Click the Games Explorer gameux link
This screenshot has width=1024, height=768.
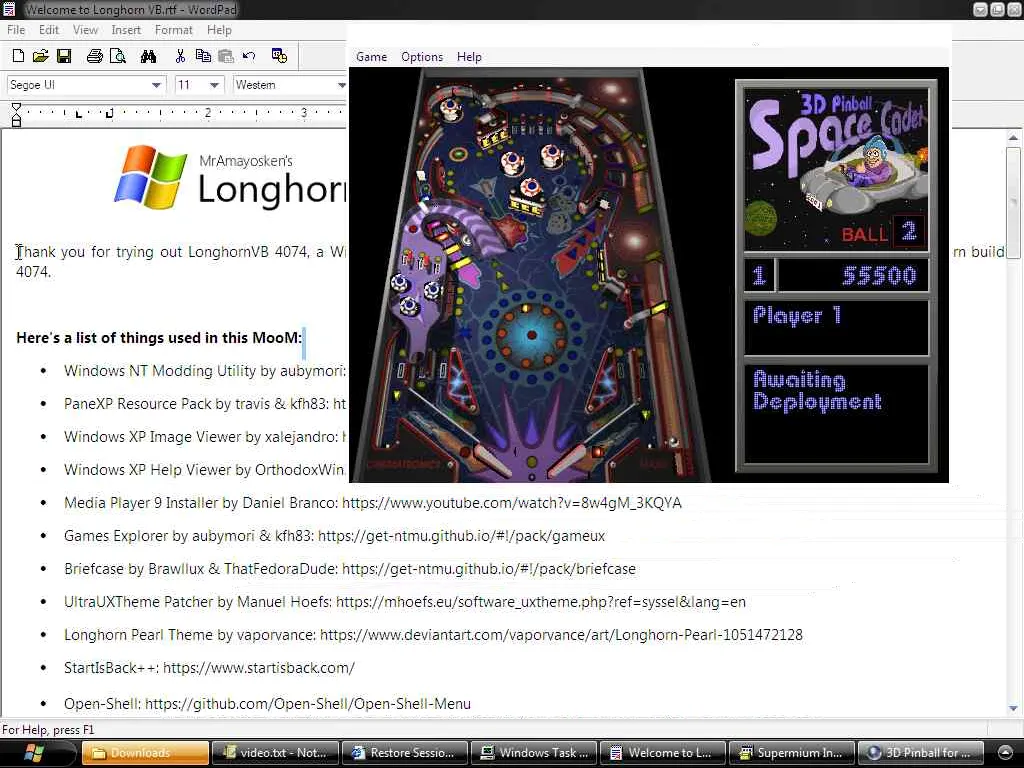(x=461, y=536)
